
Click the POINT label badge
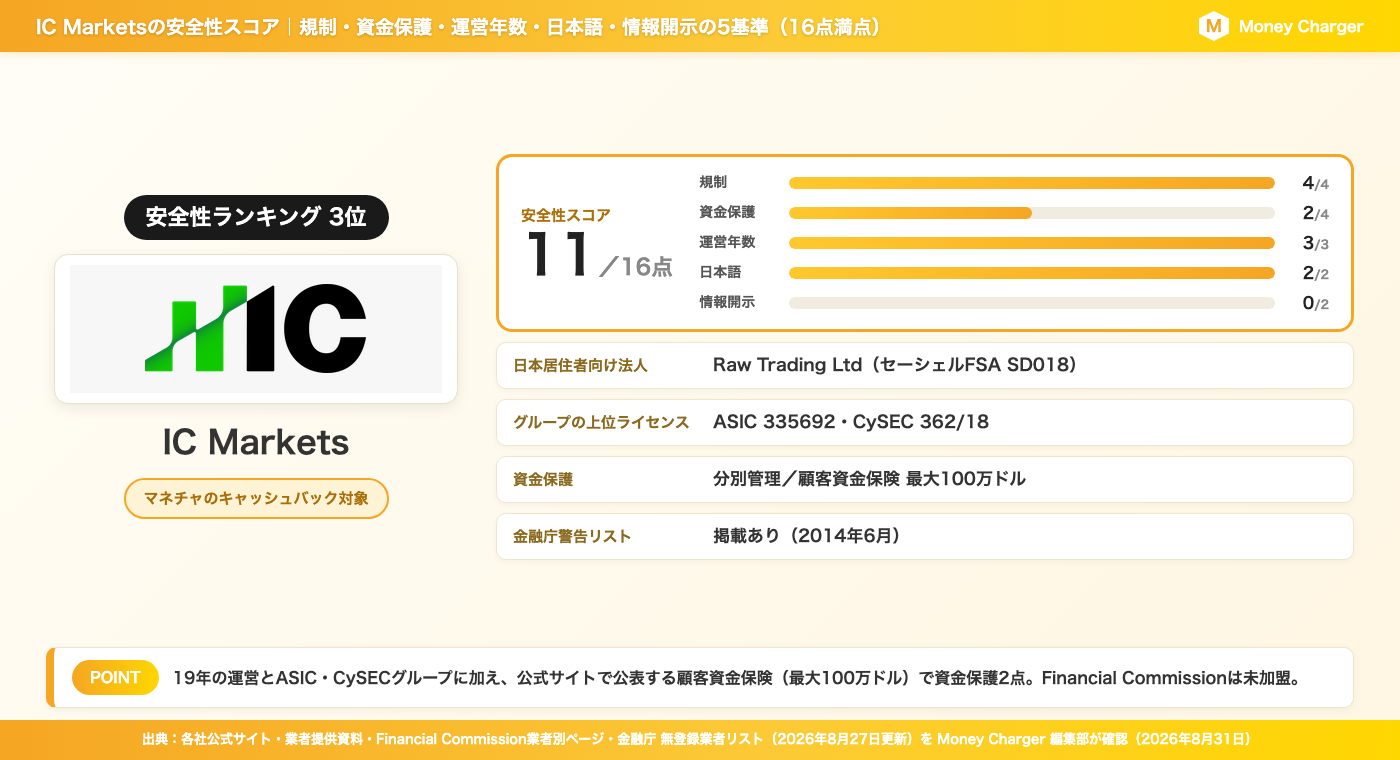point(115,678)
